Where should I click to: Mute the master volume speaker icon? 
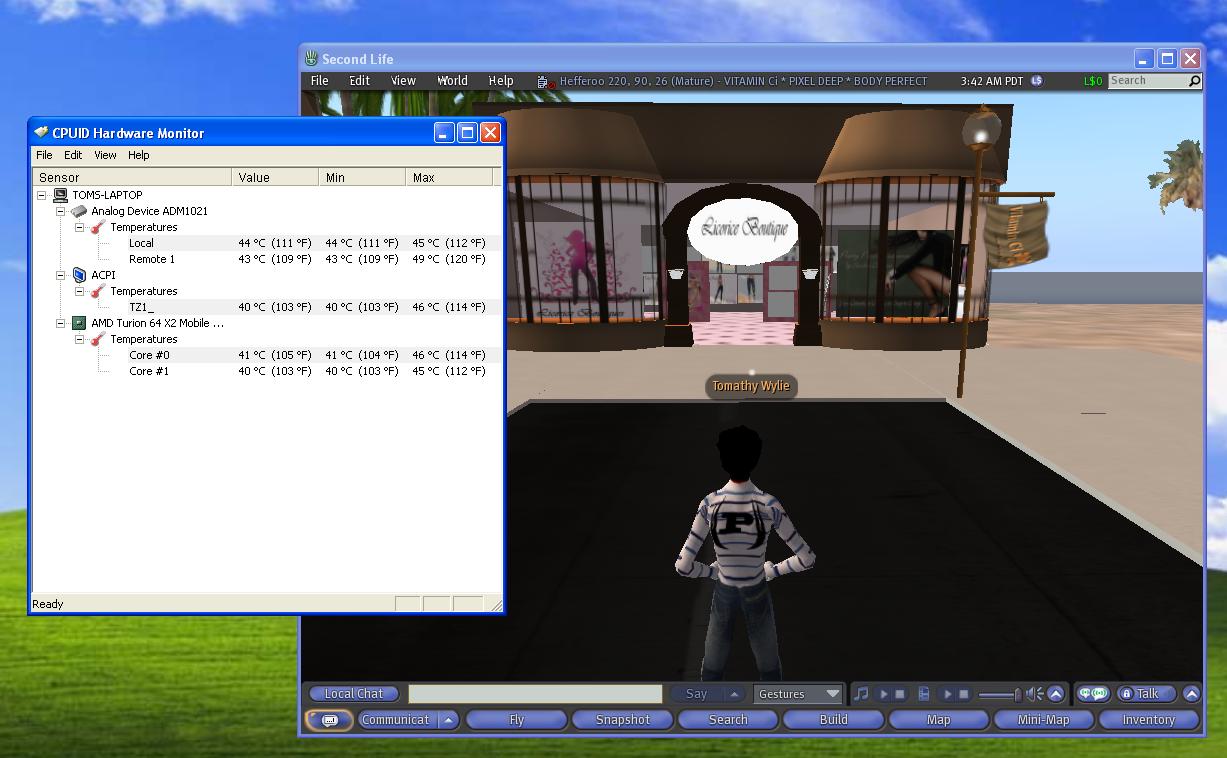click(x=1034, y=694)
